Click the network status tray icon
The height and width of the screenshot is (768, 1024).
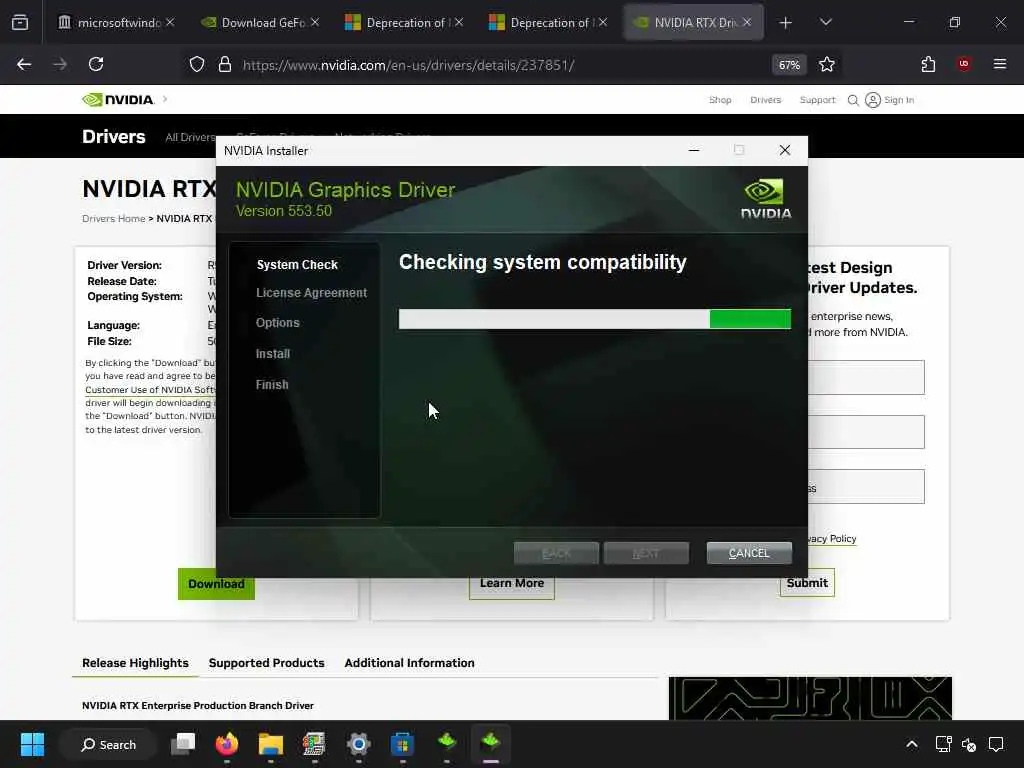click(942, 744)
